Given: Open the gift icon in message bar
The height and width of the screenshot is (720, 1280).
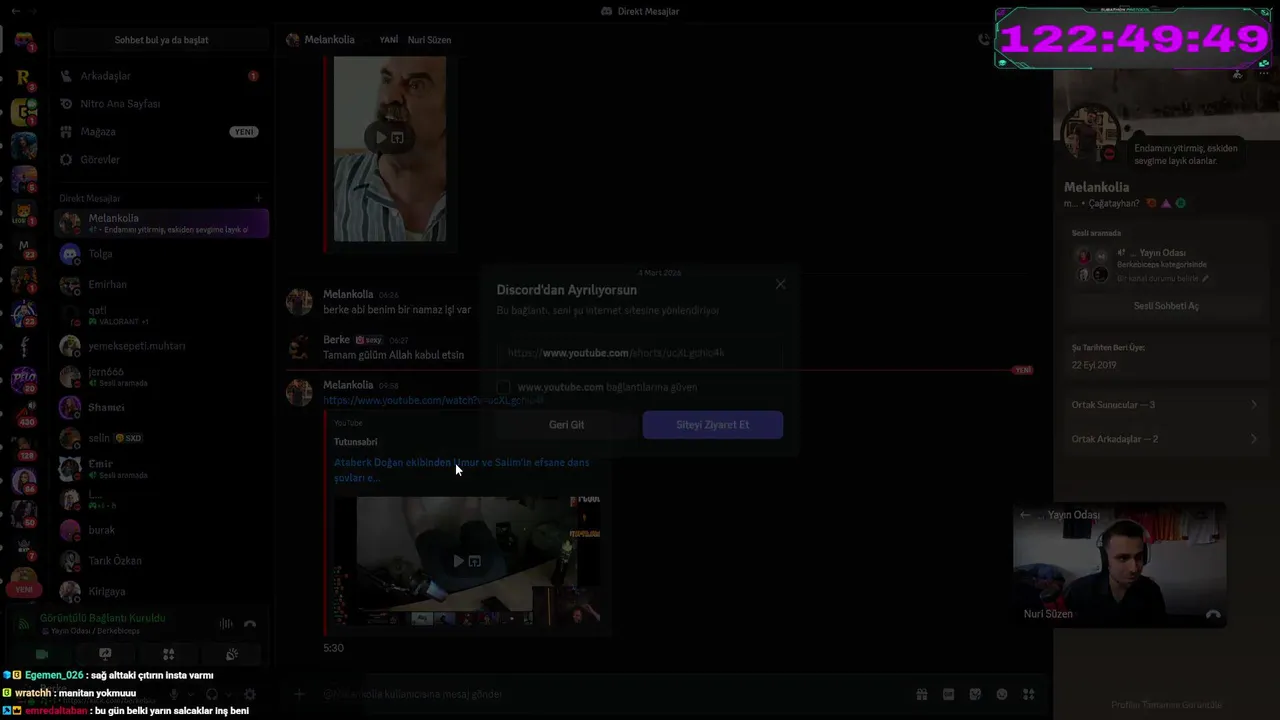Looking at the screenshot, I should (x=921, y=694).
